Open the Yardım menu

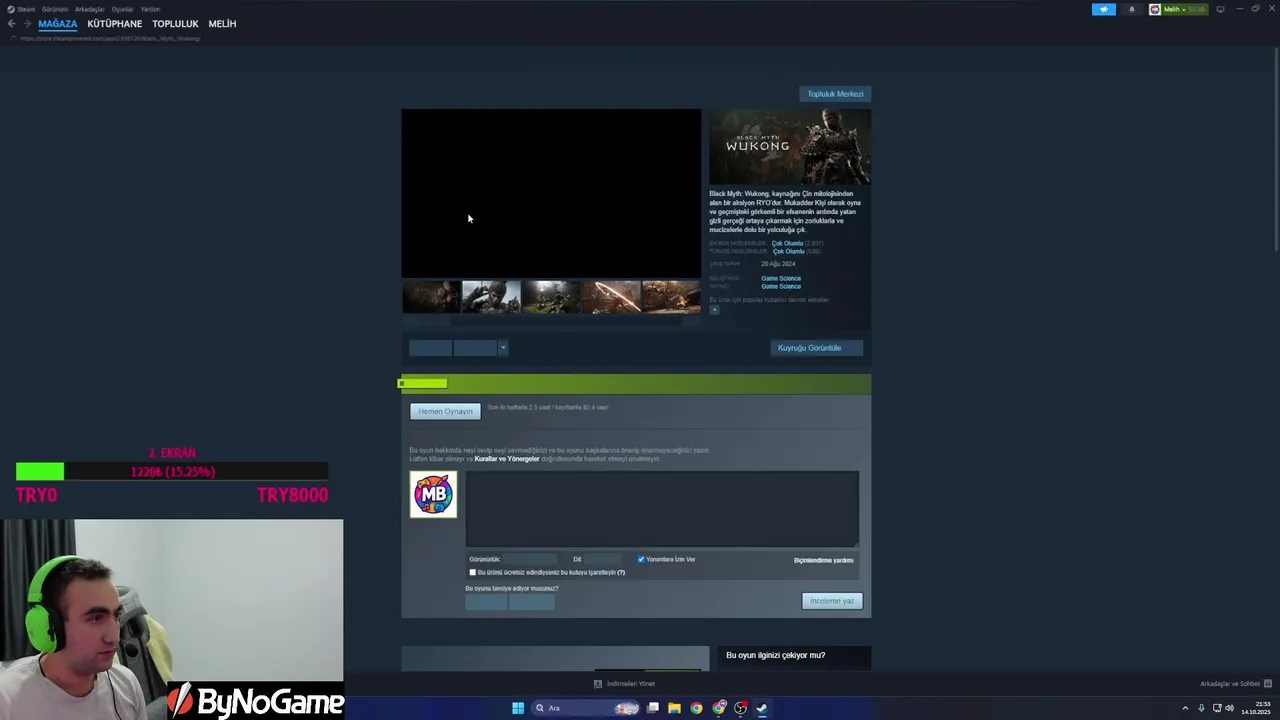150,9
